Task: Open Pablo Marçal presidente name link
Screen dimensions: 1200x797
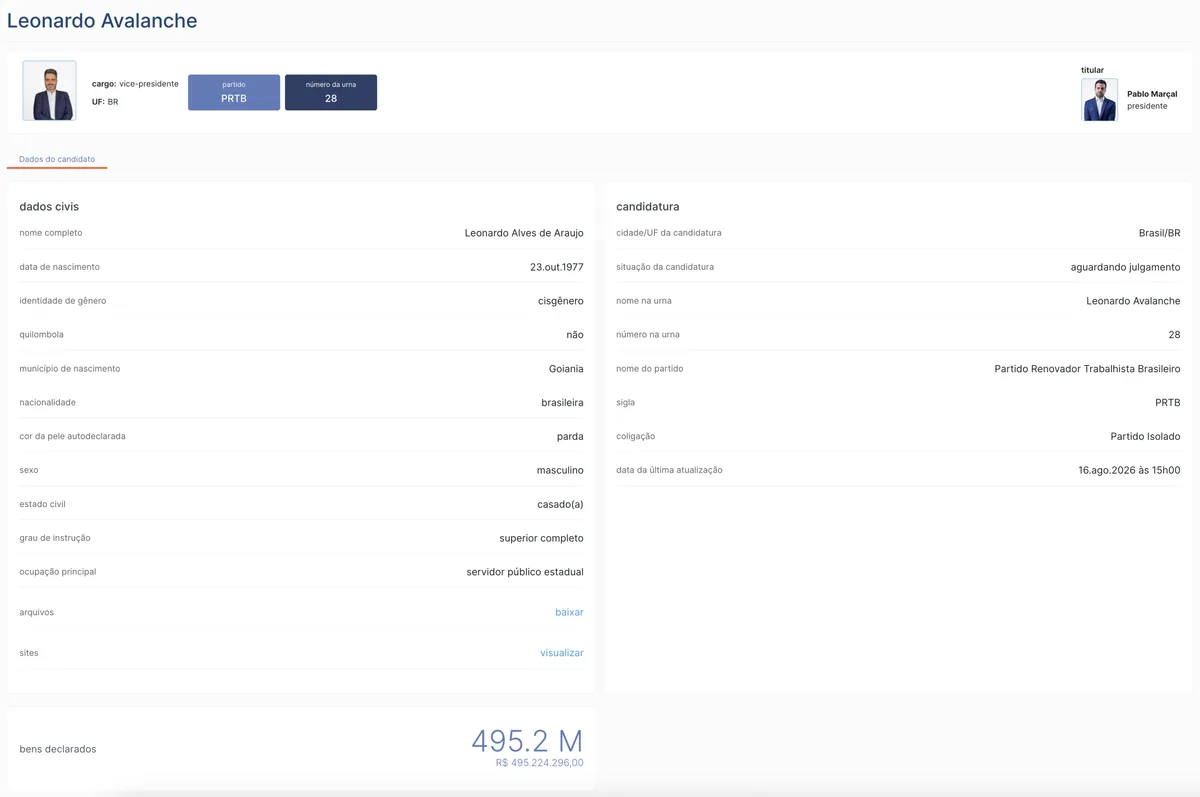Action: point(1152,94)
